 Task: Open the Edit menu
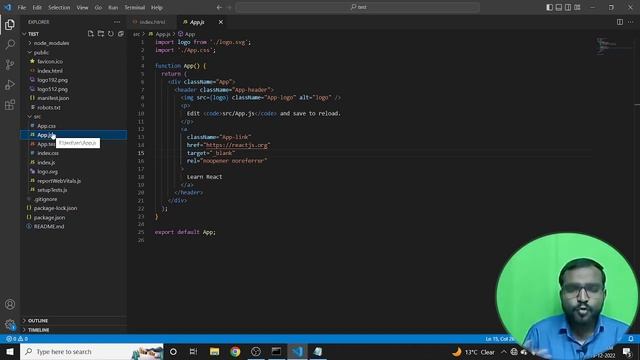click(37, 7)
